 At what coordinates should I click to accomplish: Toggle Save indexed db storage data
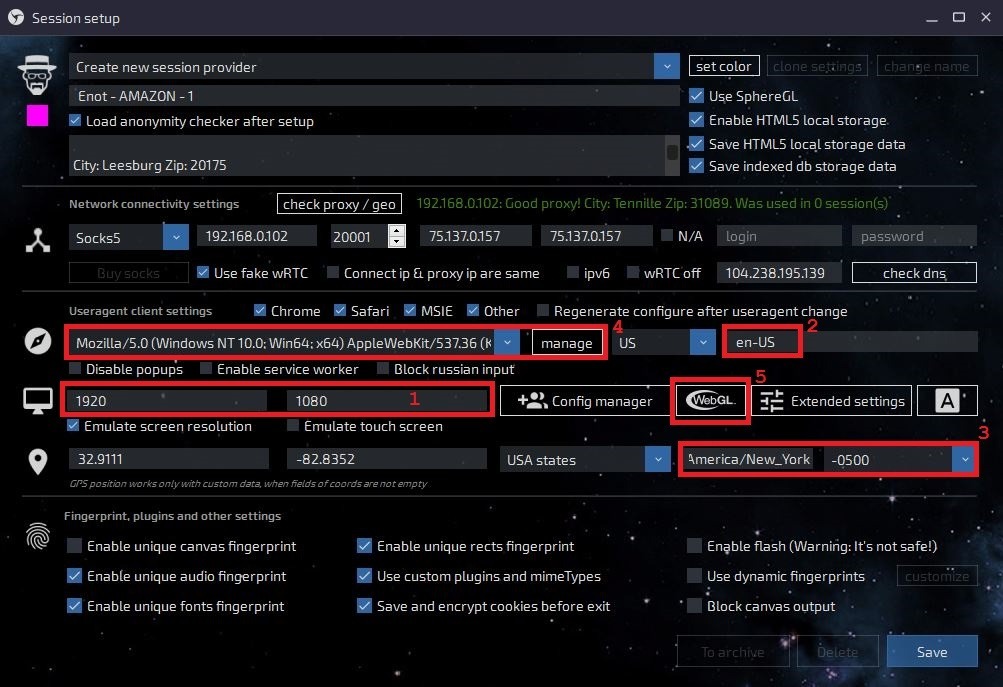696,166
